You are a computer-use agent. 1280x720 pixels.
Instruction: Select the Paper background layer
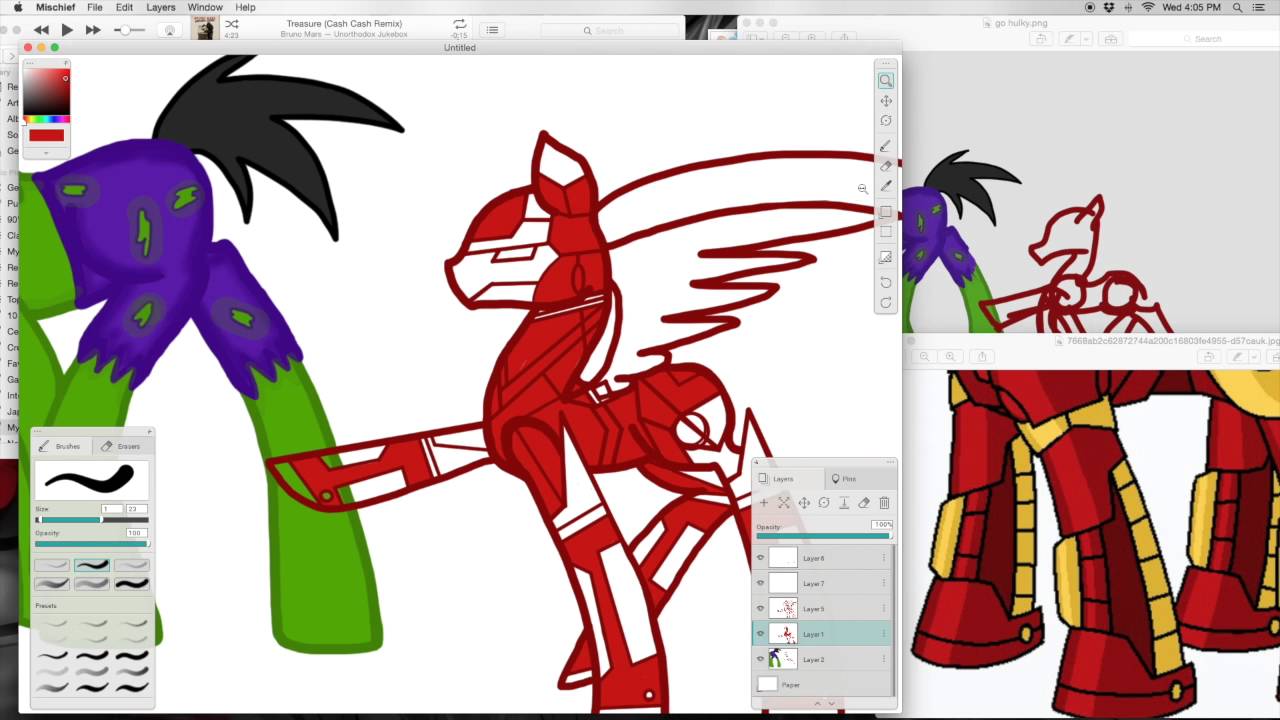coord(824,685)
